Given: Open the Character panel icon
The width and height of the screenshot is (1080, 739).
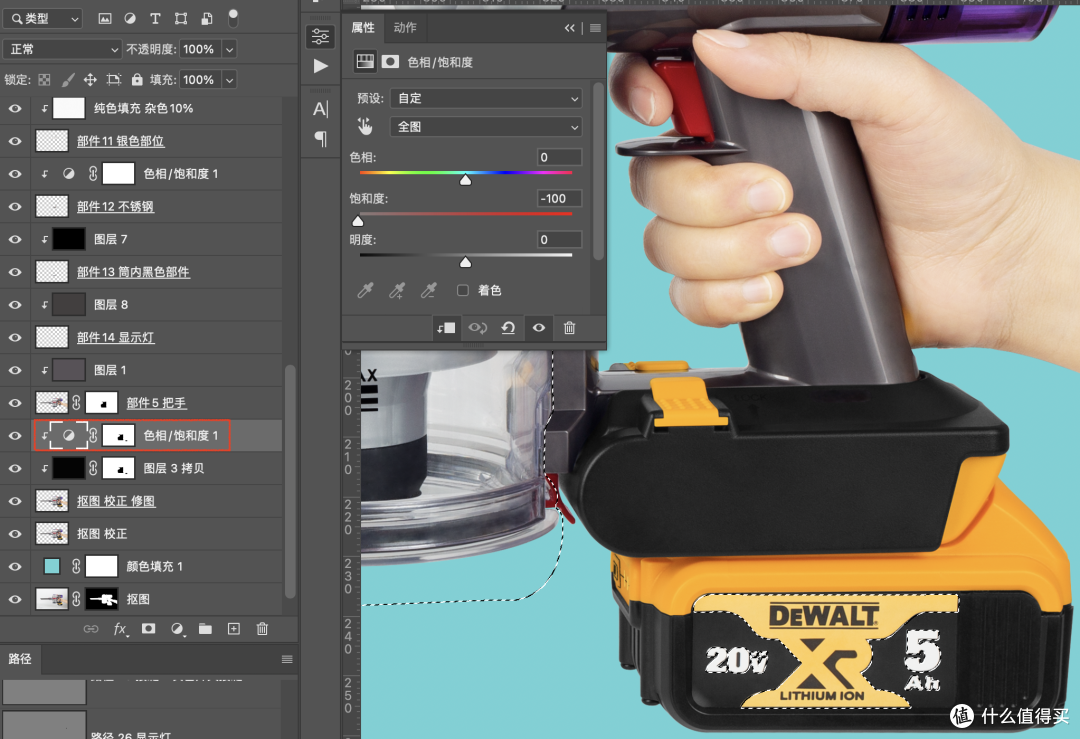Looking at the screenshot, I should pos(320,109).
